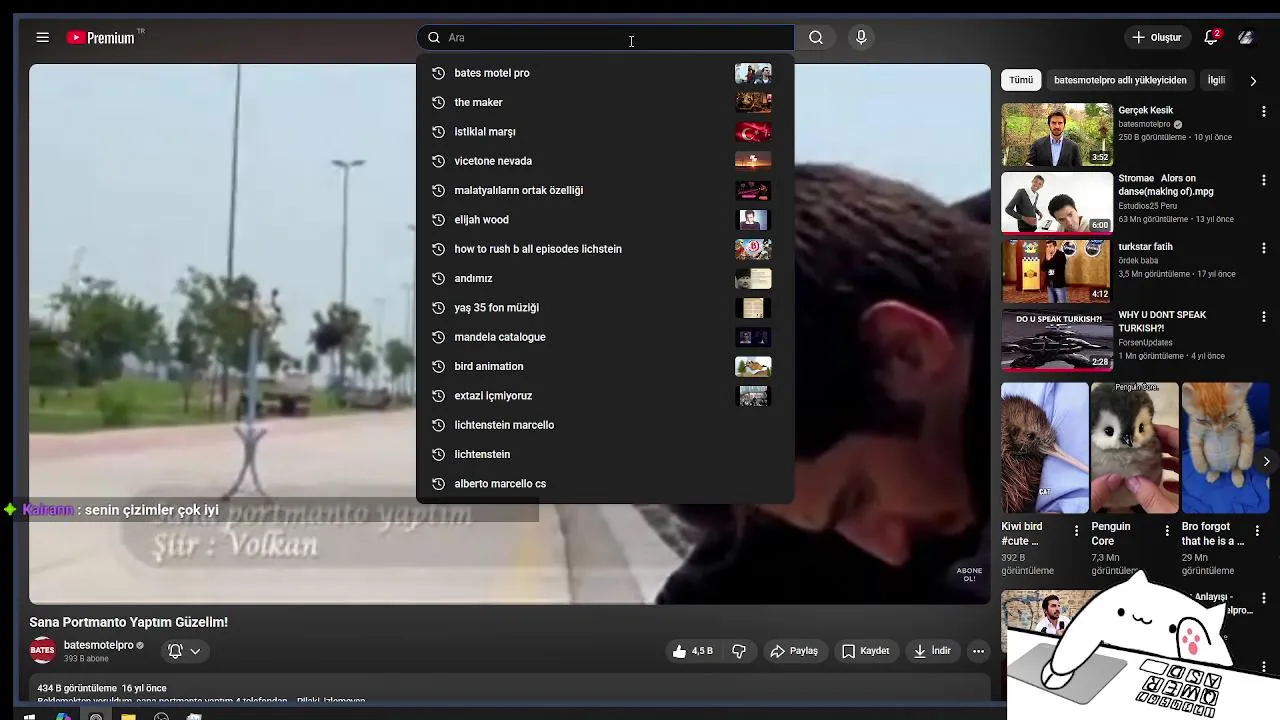Open the 'Kiwi bird #cute' short

tap(1045, 448)
